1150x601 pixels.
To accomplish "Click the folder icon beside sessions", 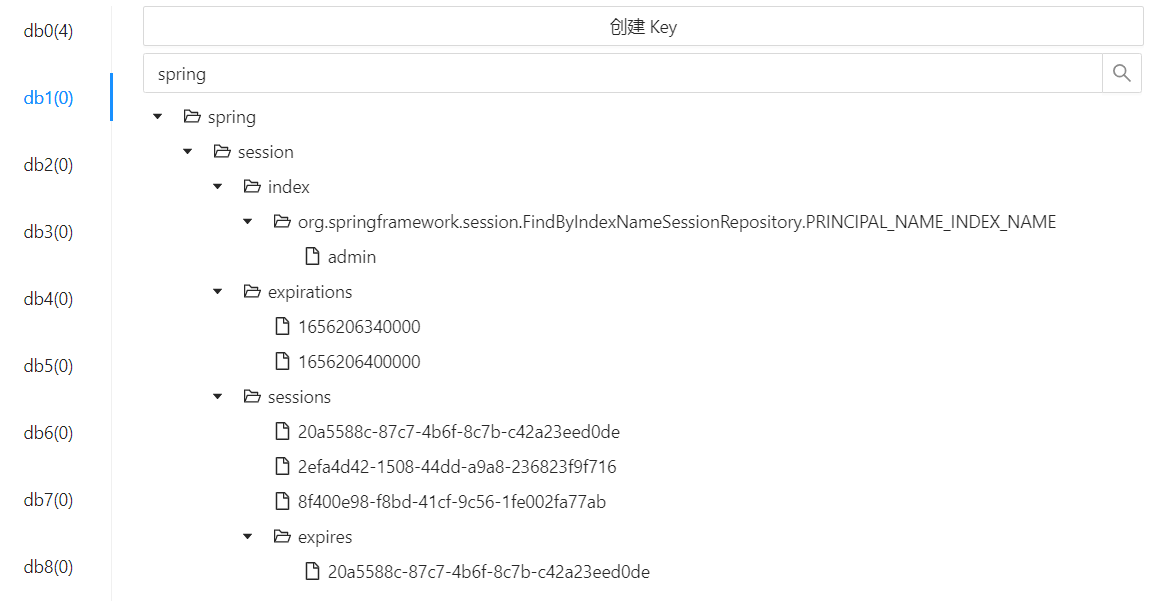I will point(252,397).
